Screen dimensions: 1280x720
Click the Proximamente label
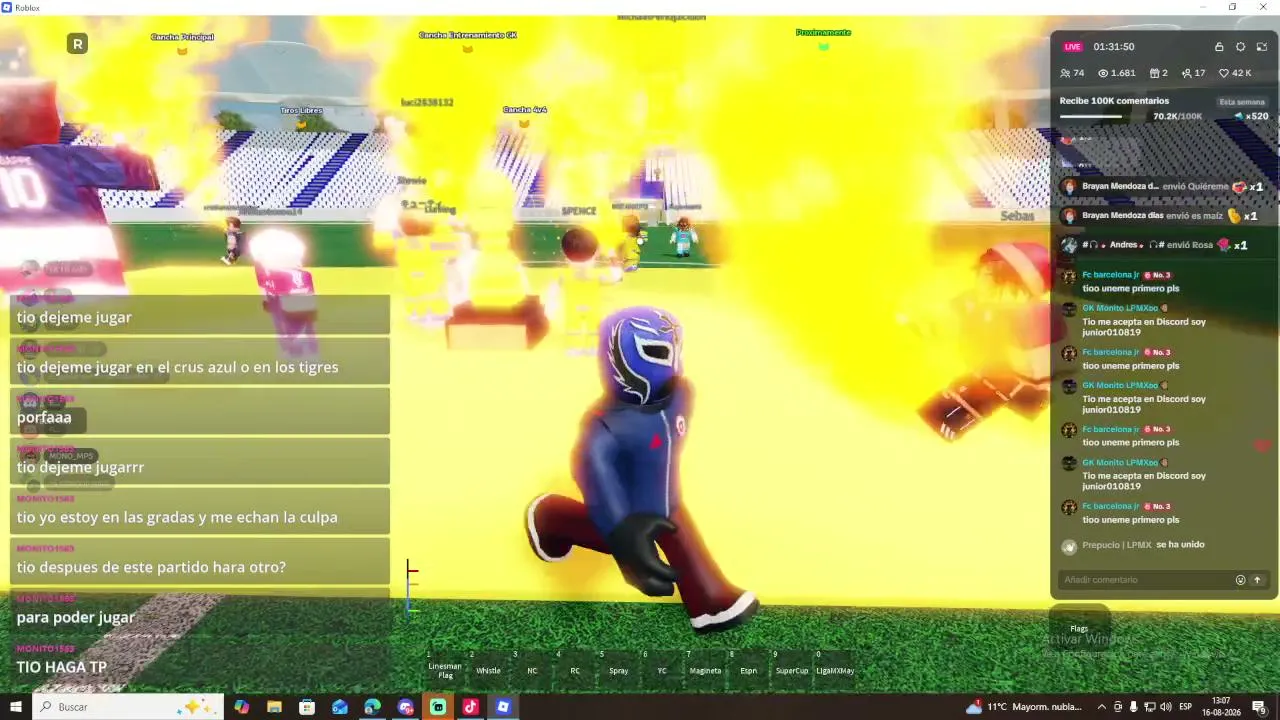[x=823, y=33]
